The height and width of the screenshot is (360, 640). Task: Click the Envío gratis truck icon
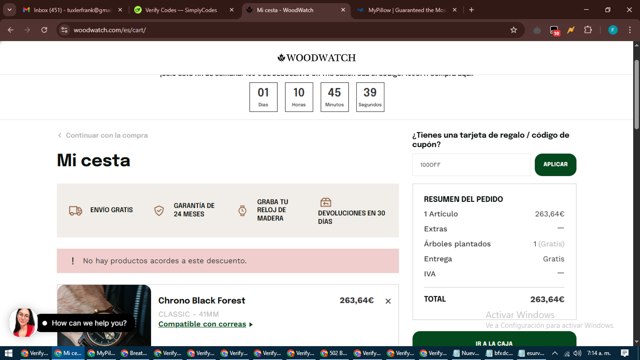(x=76, y=210)
